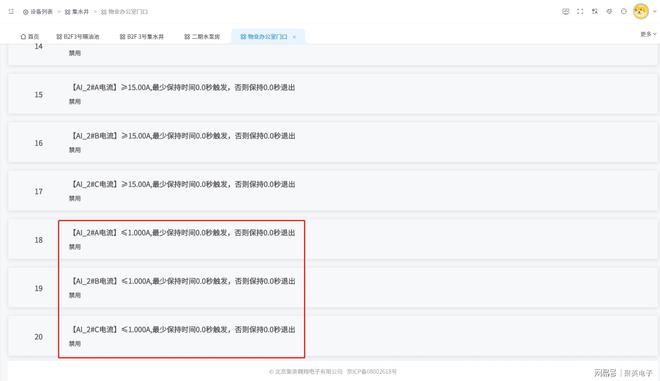Open the 设备列表 breadcrumb link

(37, 12)
